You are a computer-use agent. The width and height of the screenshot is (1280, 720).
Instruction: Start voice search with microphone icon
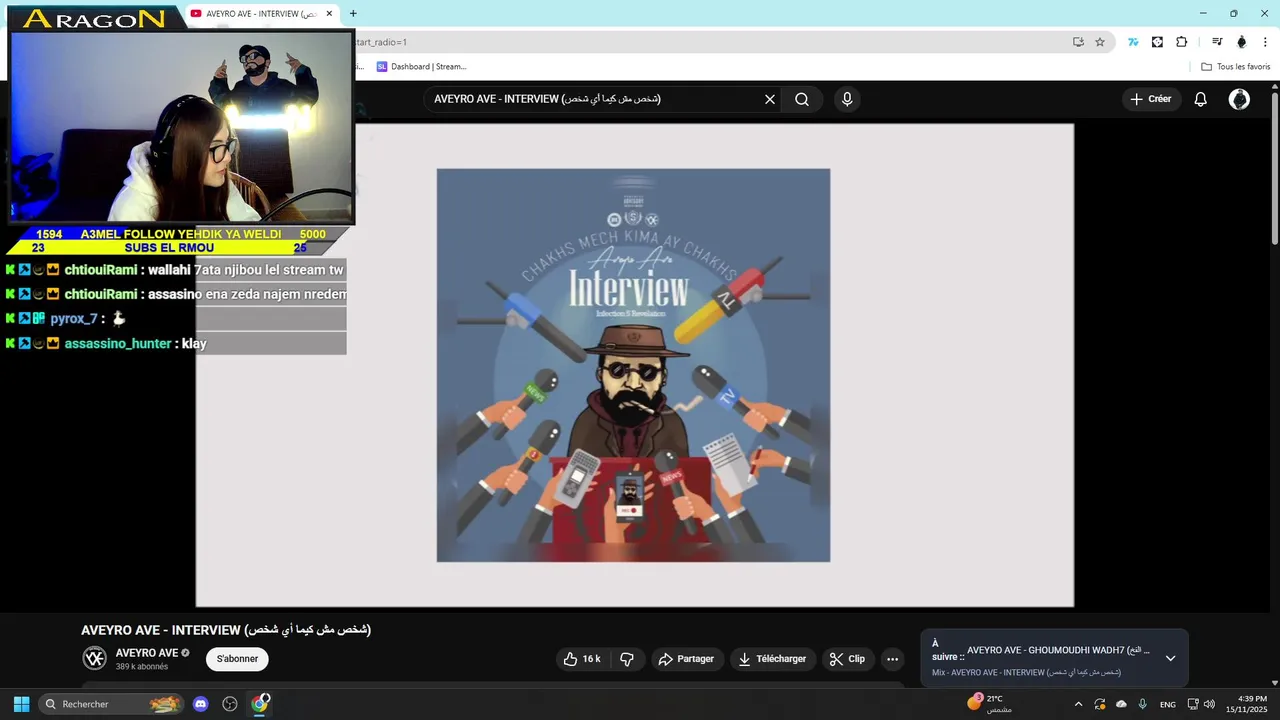(x=847, y=99)
